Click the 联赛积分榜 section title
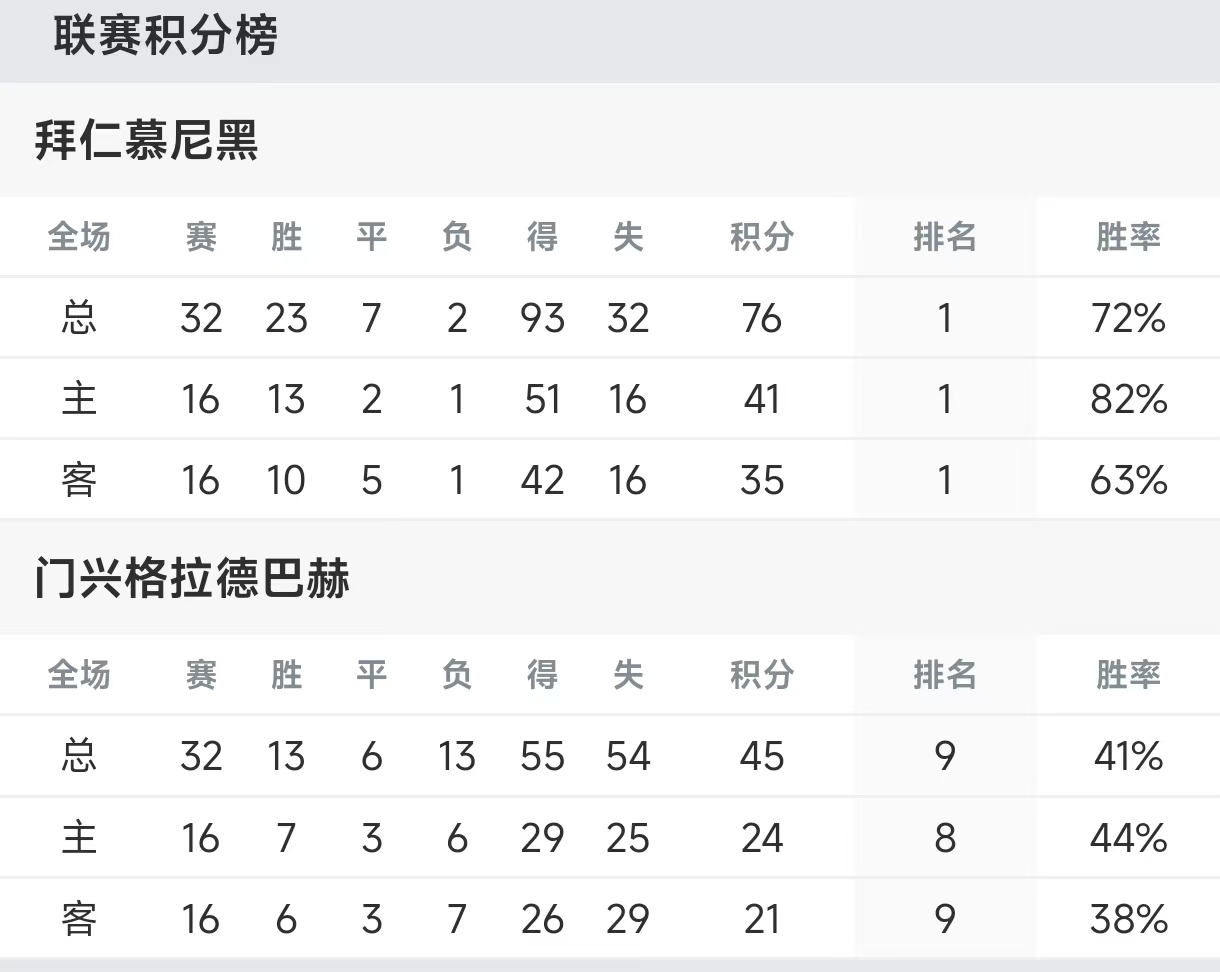 pos(165,36)
